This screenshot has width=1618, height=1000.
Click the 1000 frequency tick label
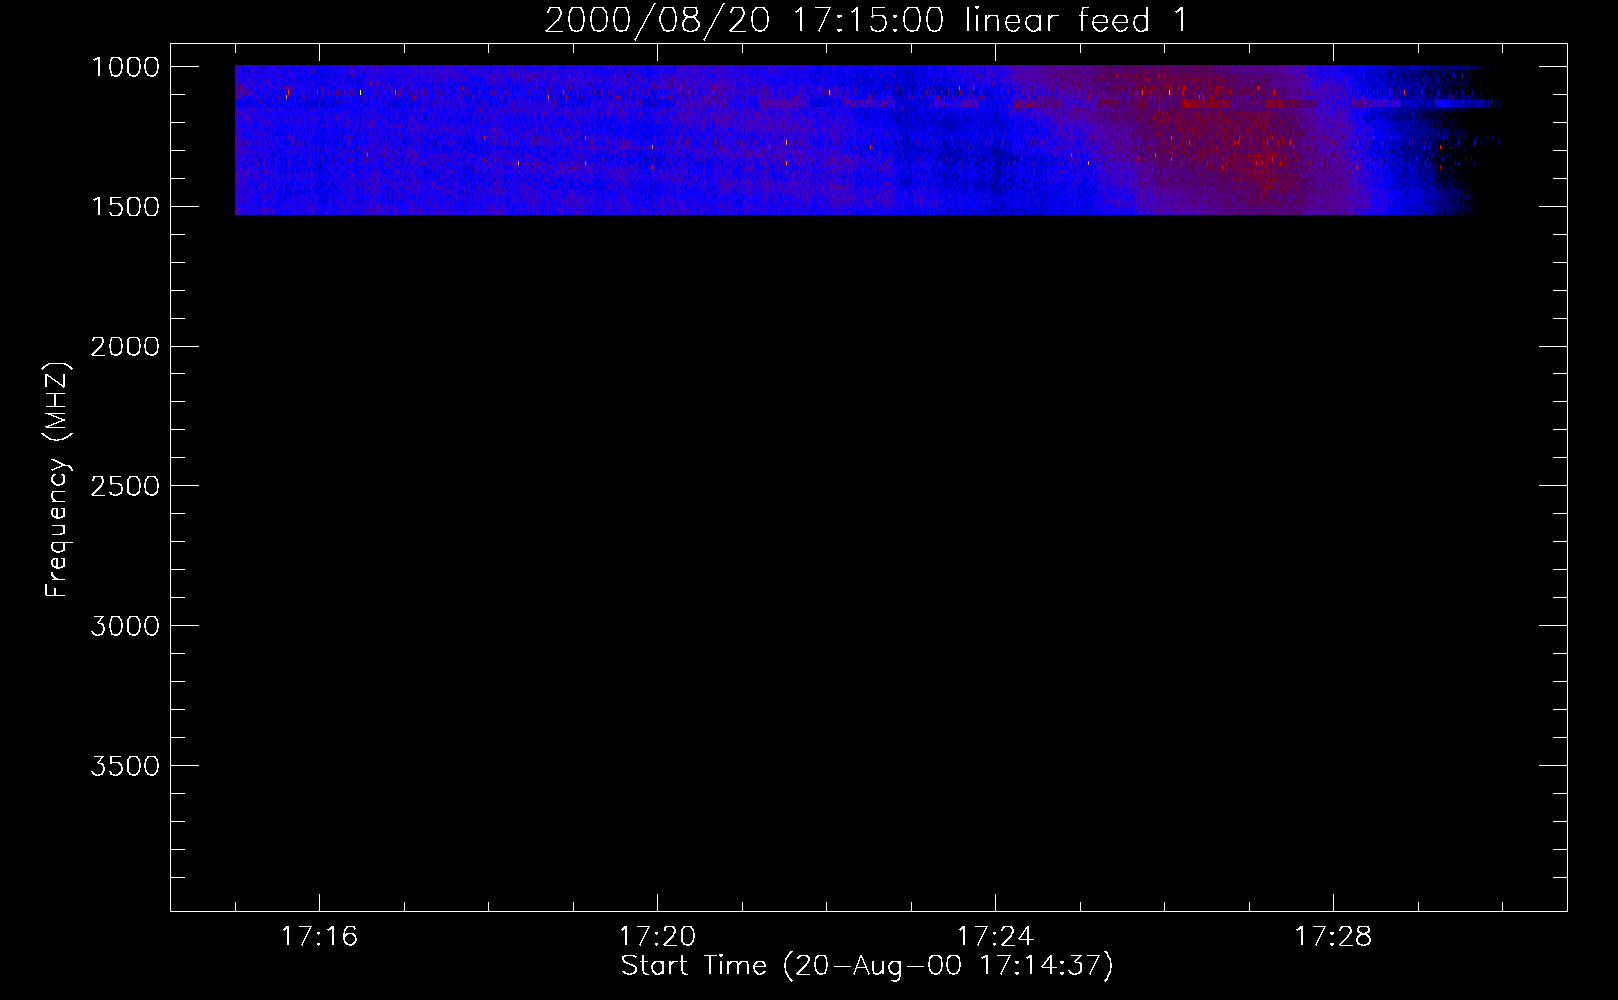125,67
